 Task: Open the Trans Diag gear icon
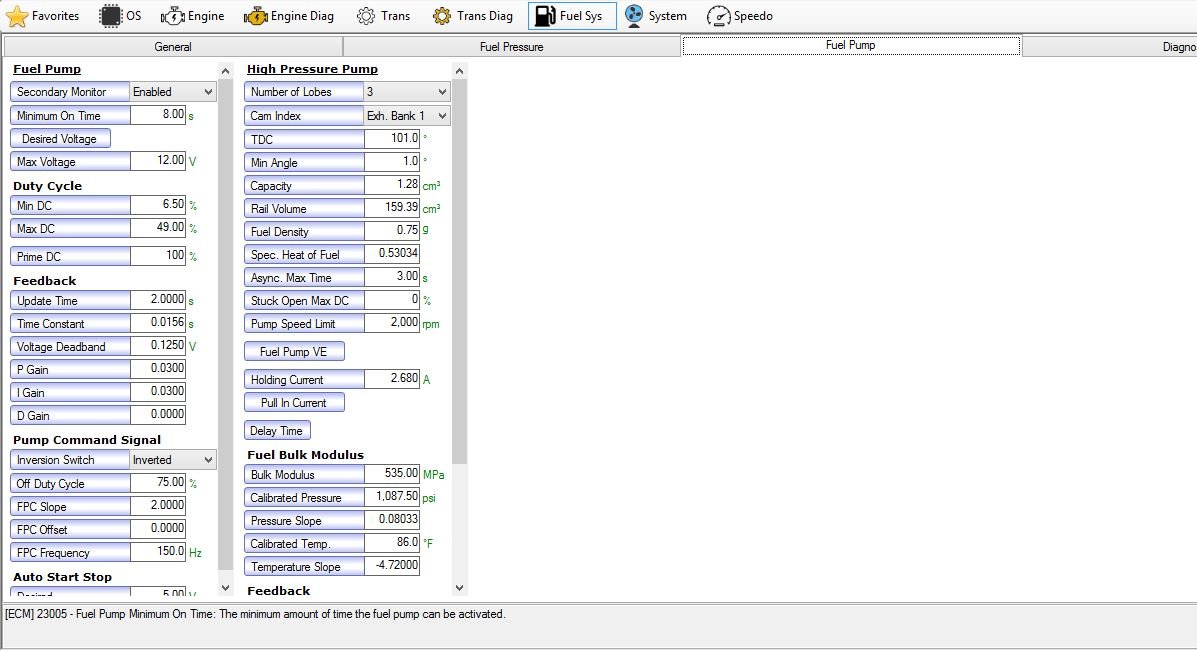441,15
